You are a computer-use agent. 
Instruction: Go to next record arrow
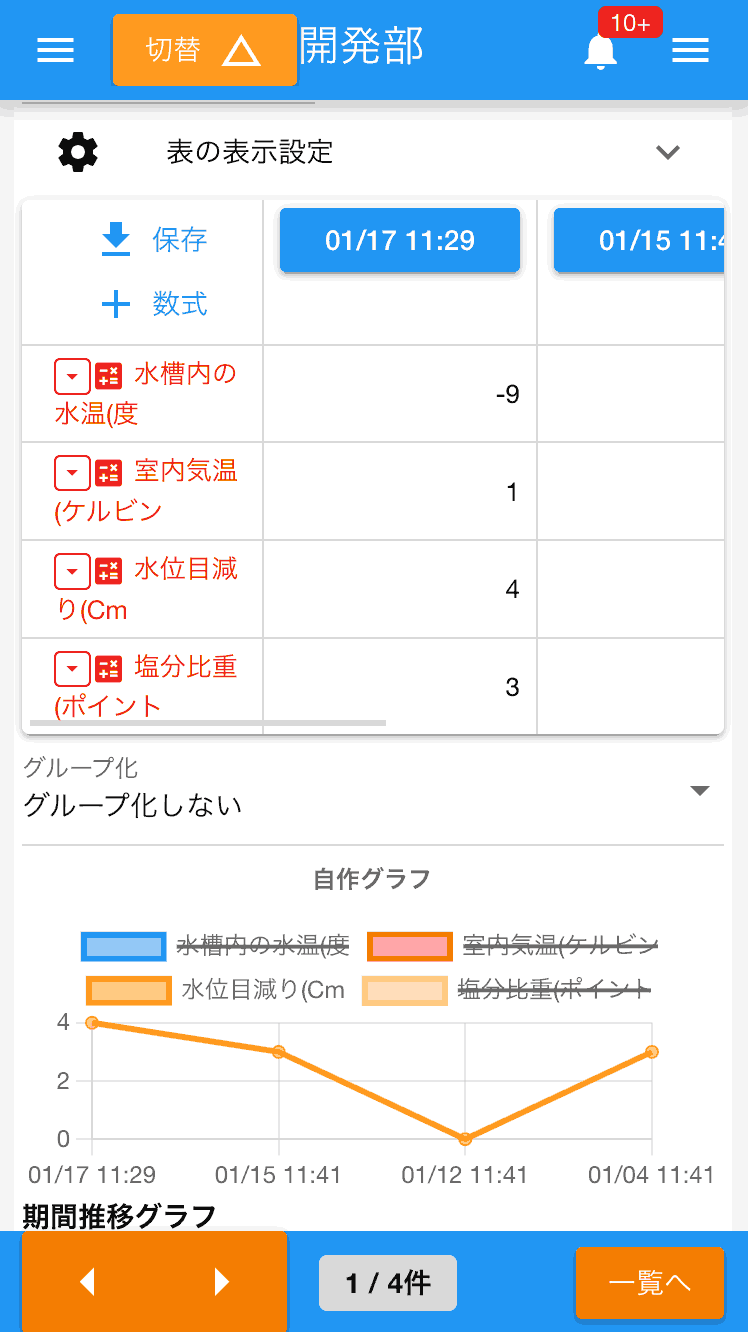point(222,1282)
